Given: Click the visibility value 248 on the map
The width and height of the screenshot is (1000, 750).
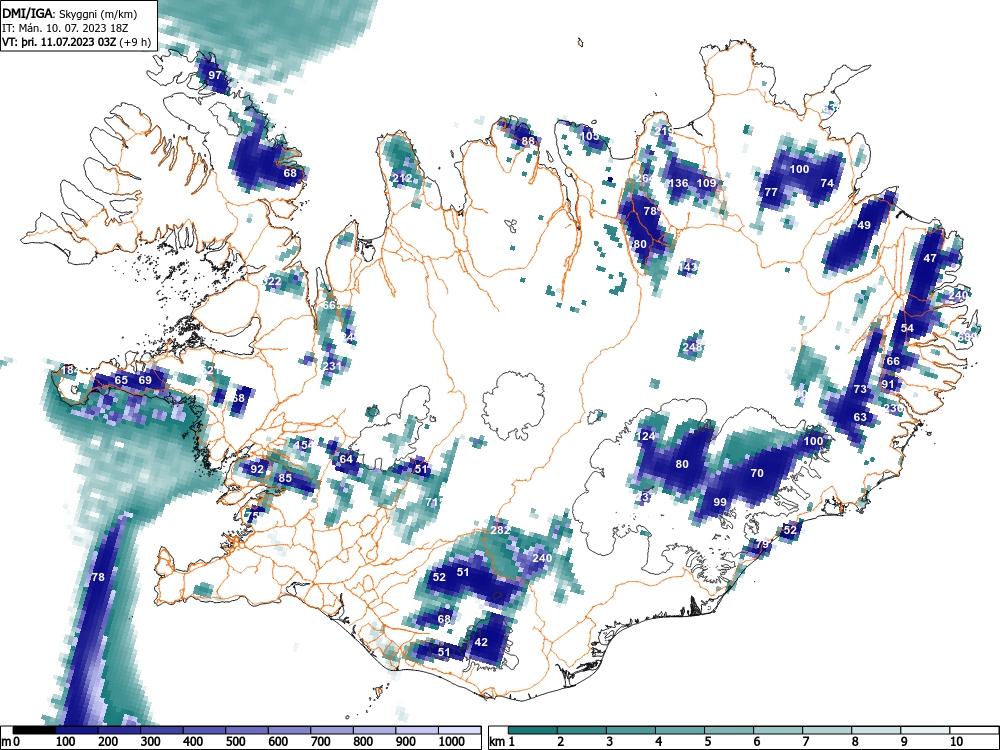Looking at the screenshot, I should click(x=692, y=347).
